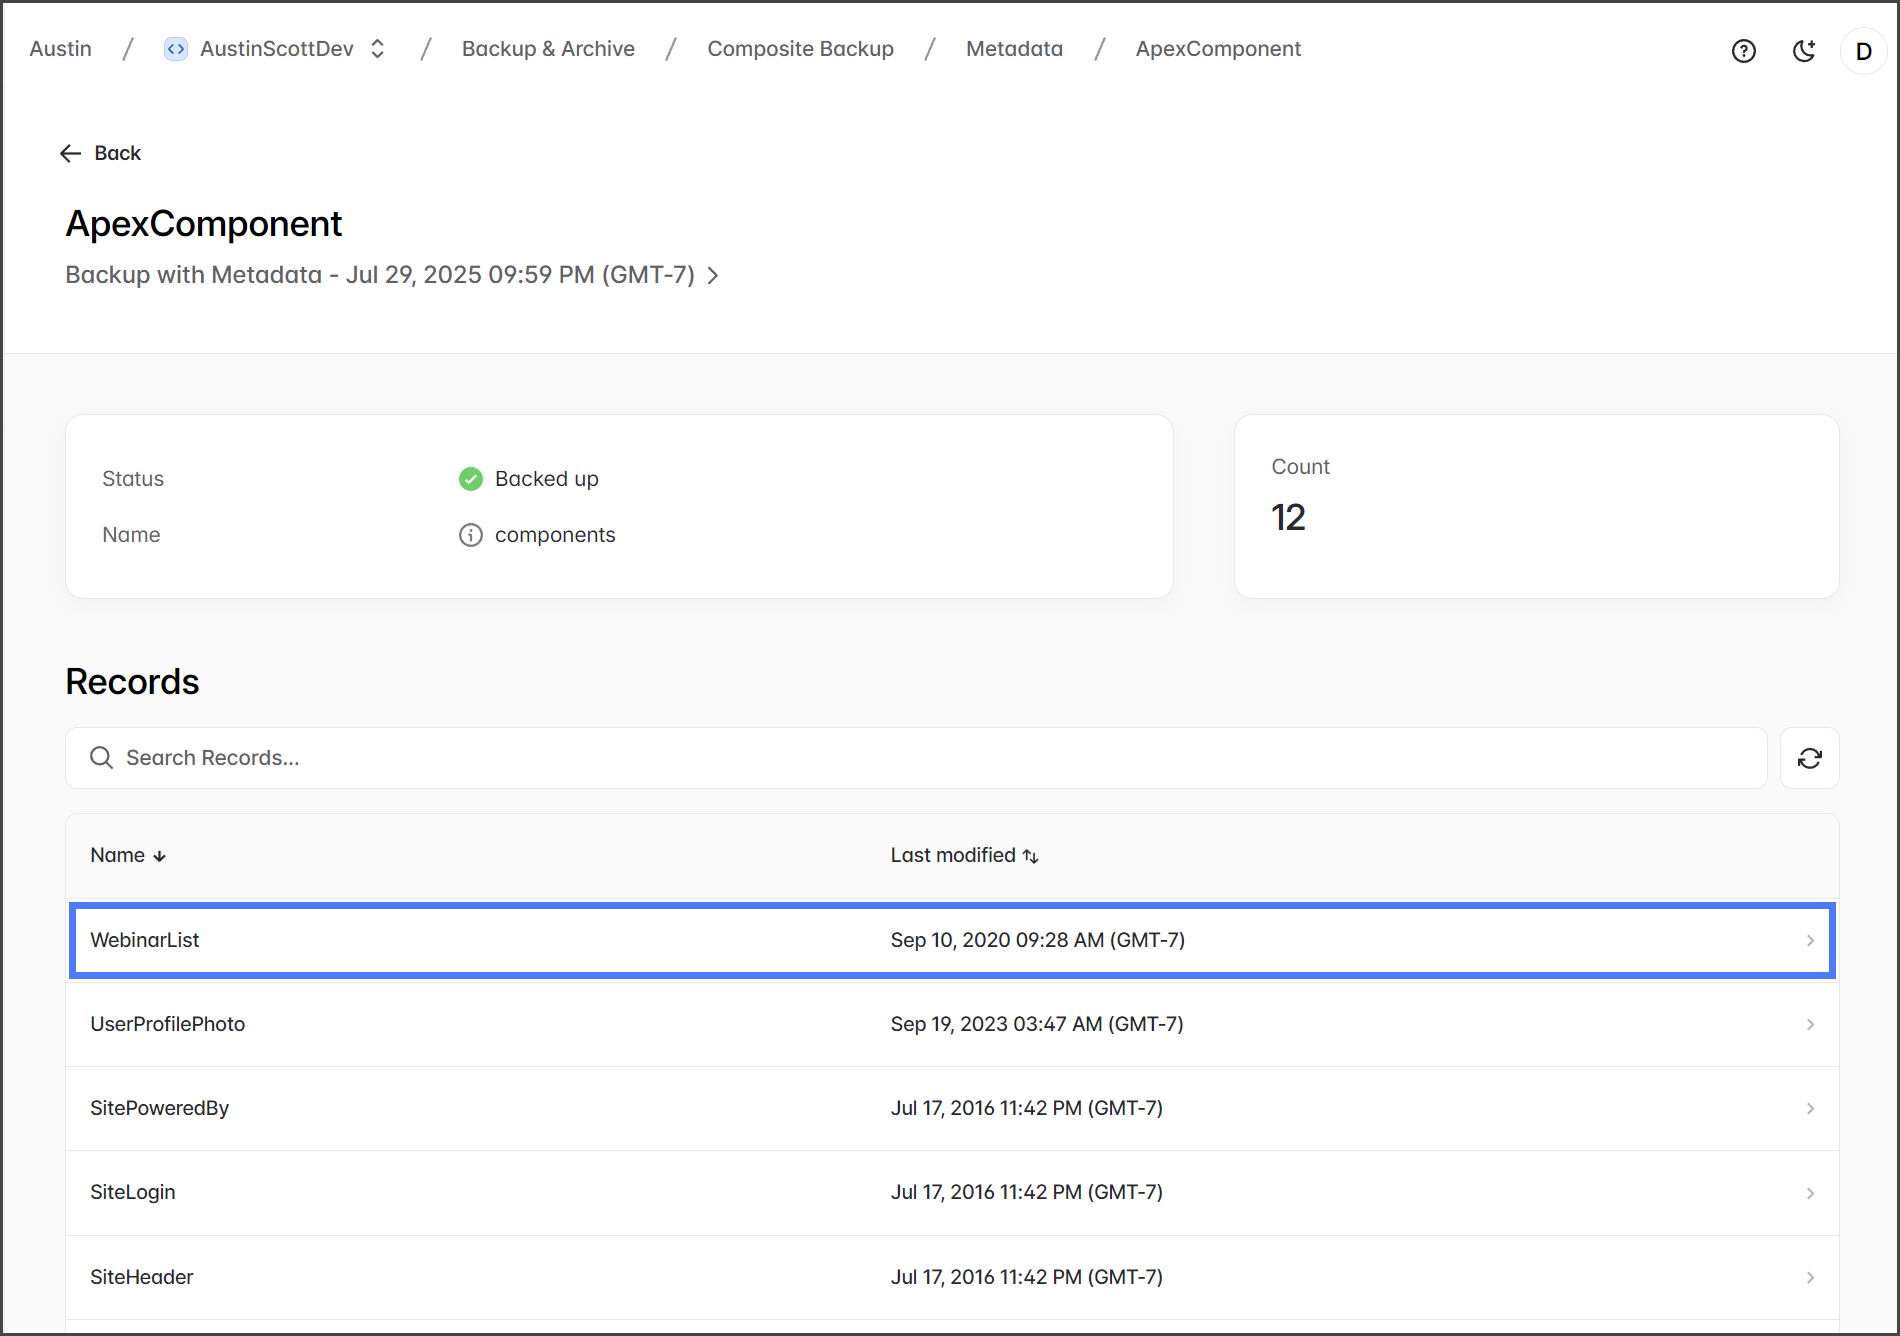This screenshot has width=1900, height=1336.
Task: Click the back arrow icon
Action: click(70, 153)
